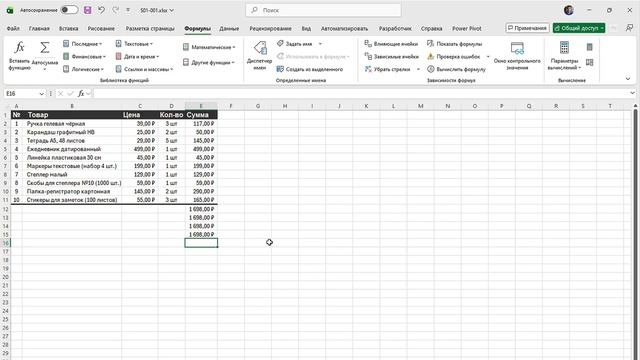Open Диспетчер имен name manager
Viewport: 640px width, 360px height.
click(260, 56)
